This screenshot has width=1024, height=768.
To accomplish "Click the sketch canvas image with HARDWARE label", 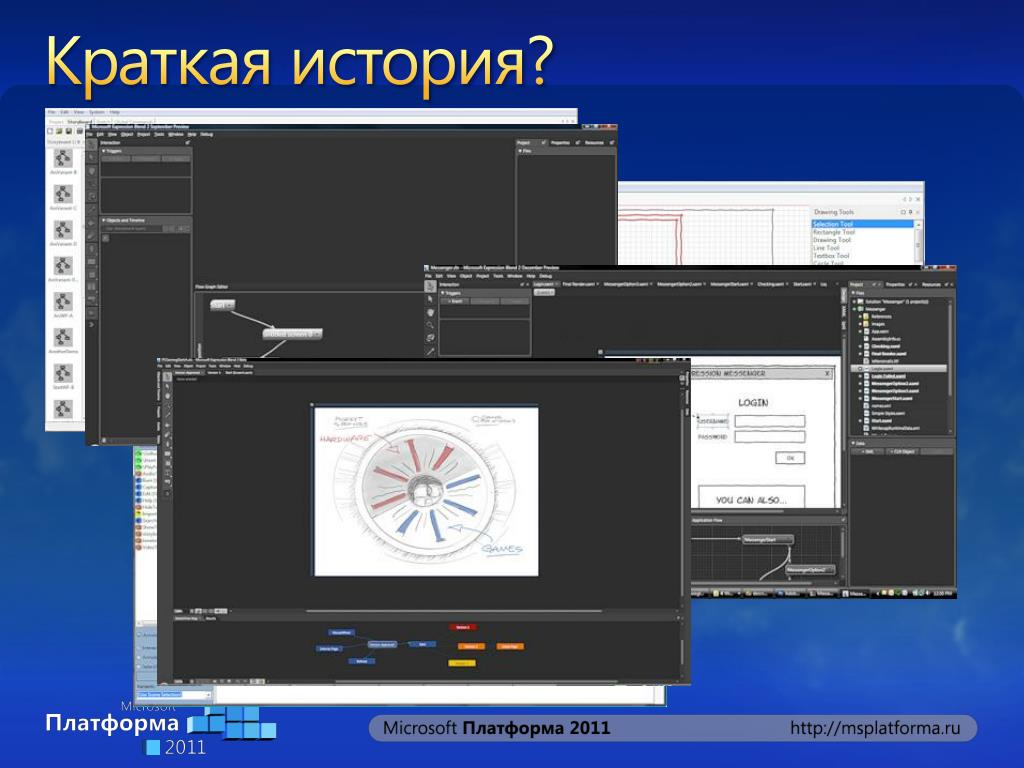I will click(x=426, y=492).
